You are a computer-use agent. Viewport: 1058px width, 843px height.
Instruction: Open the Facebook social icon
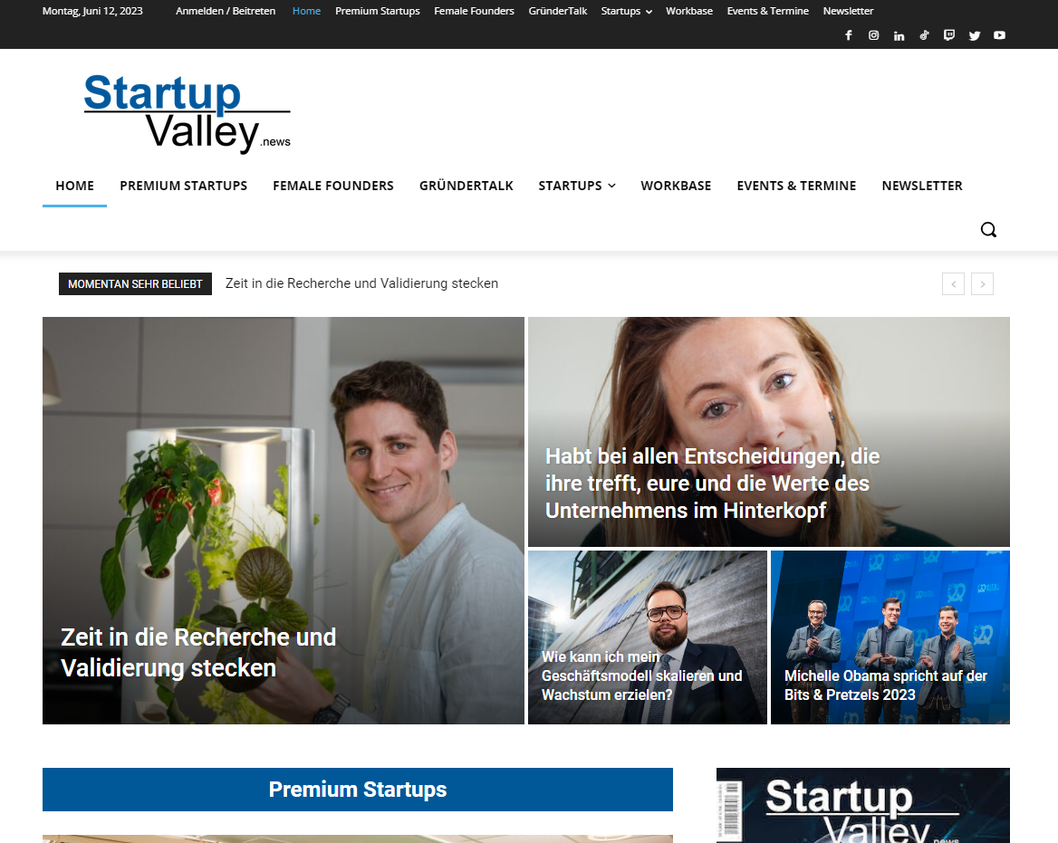pyautogui.click(x=848, y=35)
